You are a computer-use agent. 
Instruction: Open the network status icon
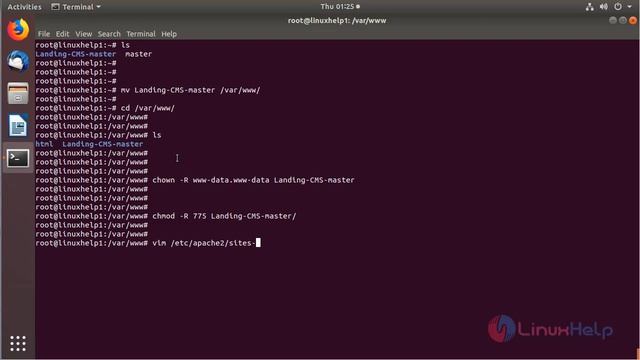click(x=589, y=7)
